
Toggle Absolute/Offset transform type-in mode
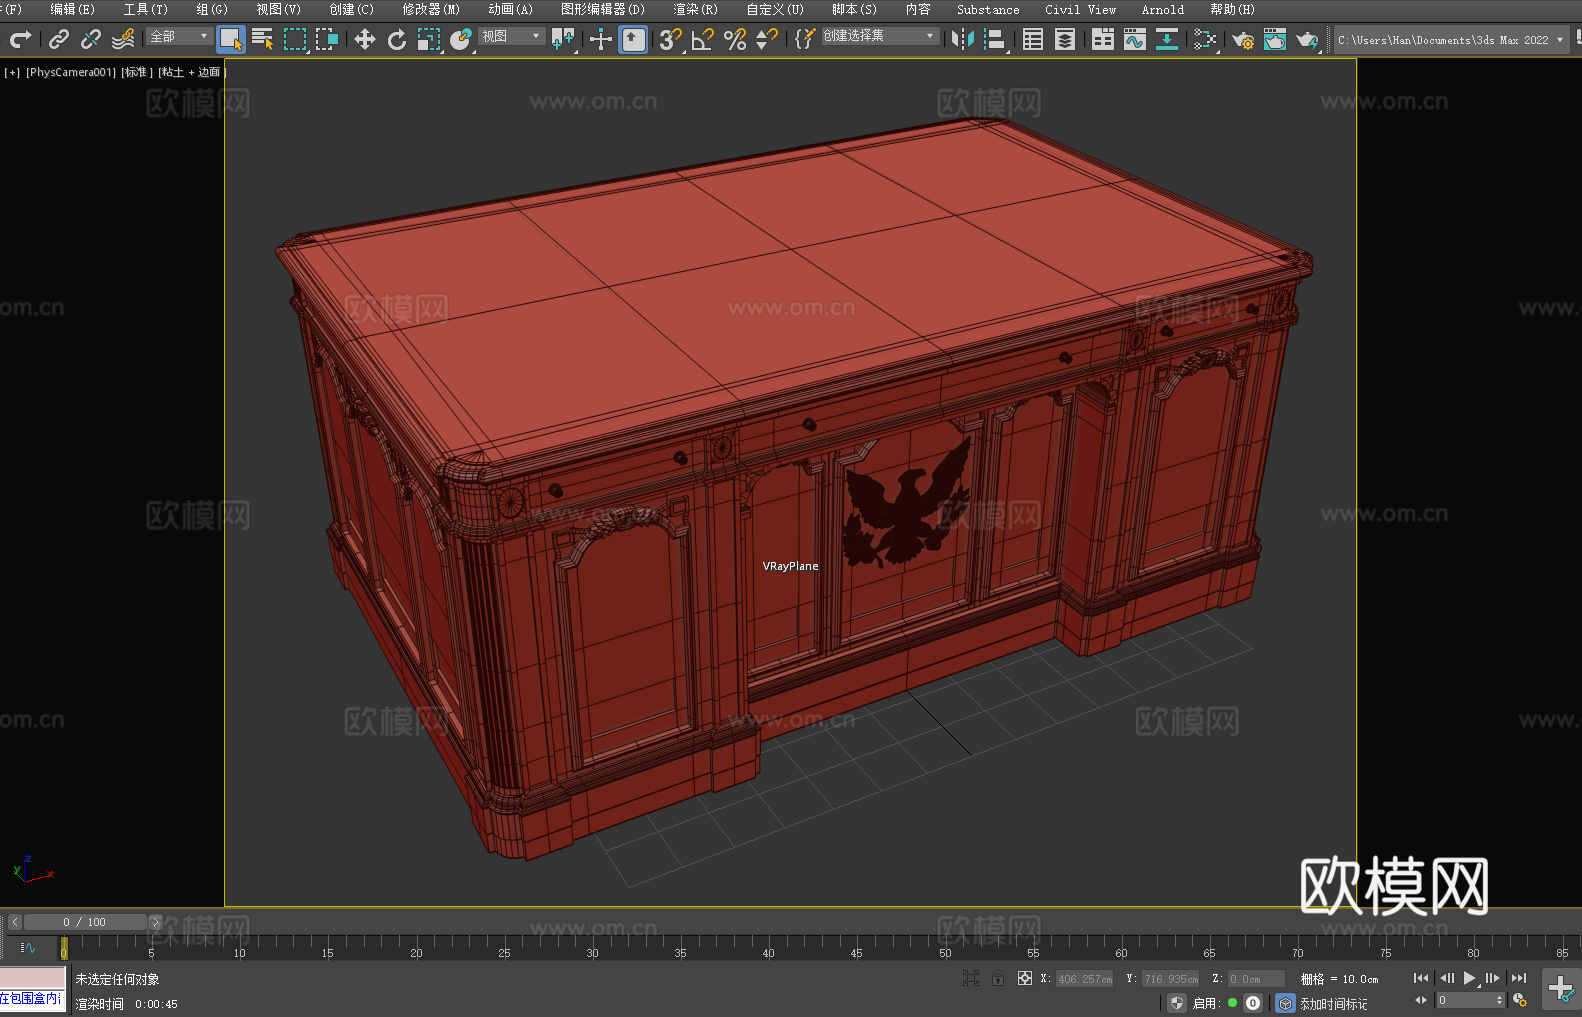pyautogui.click(x=1025, y=979)
